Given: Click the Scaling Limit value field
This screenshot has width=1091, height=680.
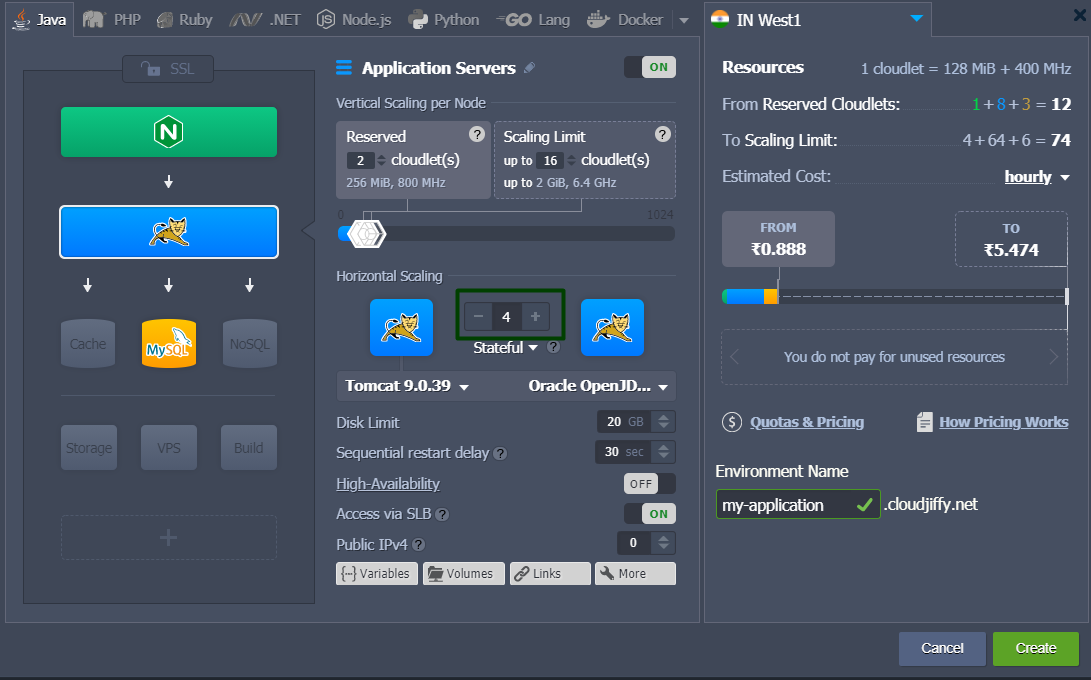Looking at the screenshot, I should coord(550,161).
